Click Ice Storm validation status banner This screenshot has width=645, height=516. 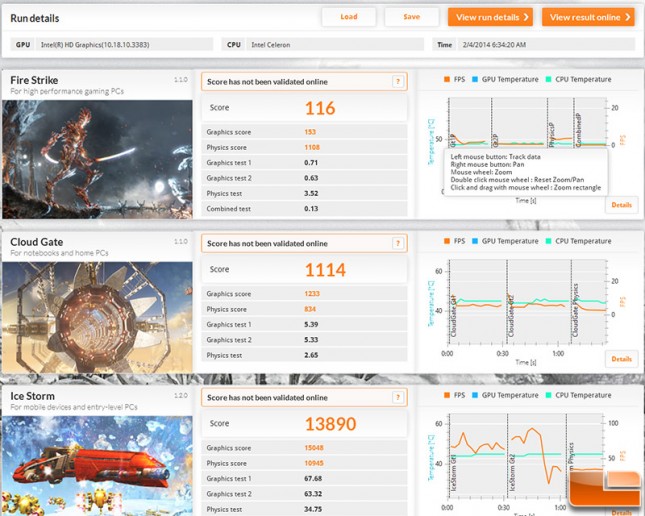(x=304, y=397)
